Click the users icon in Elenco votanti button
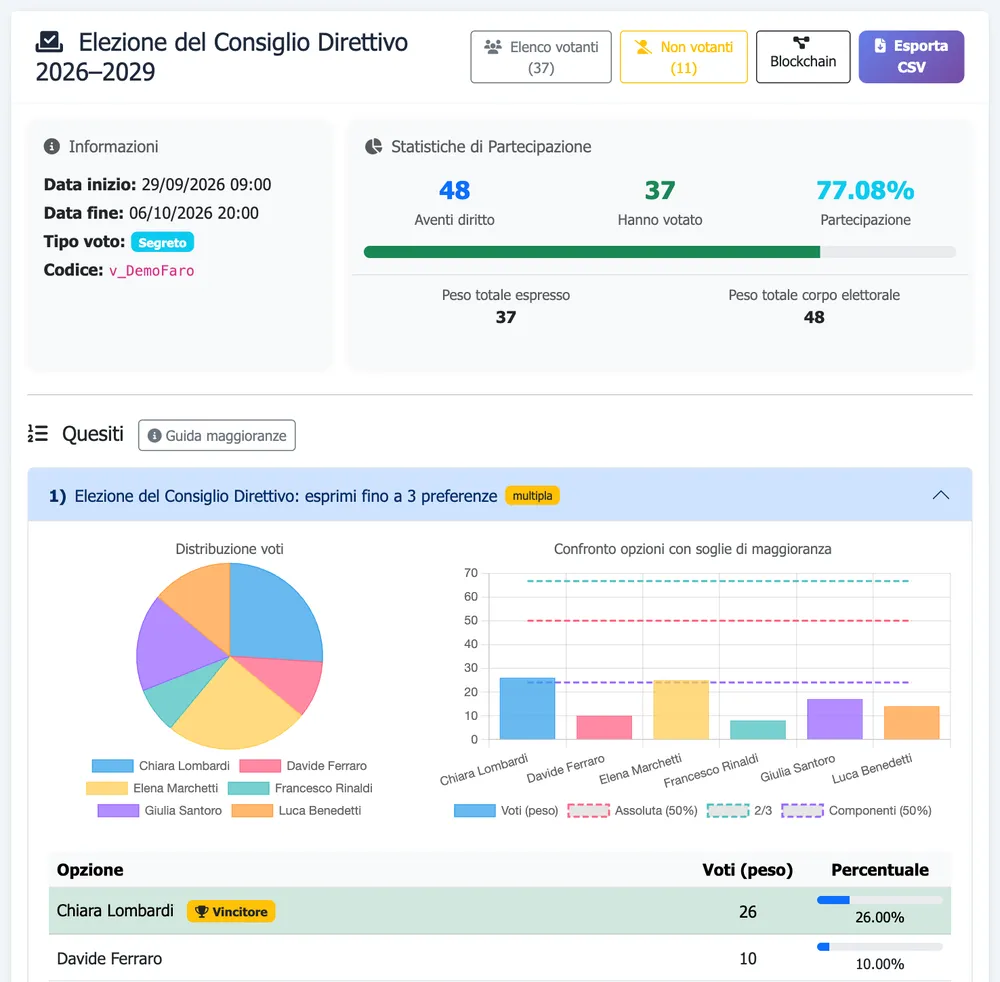 point(492,47)
